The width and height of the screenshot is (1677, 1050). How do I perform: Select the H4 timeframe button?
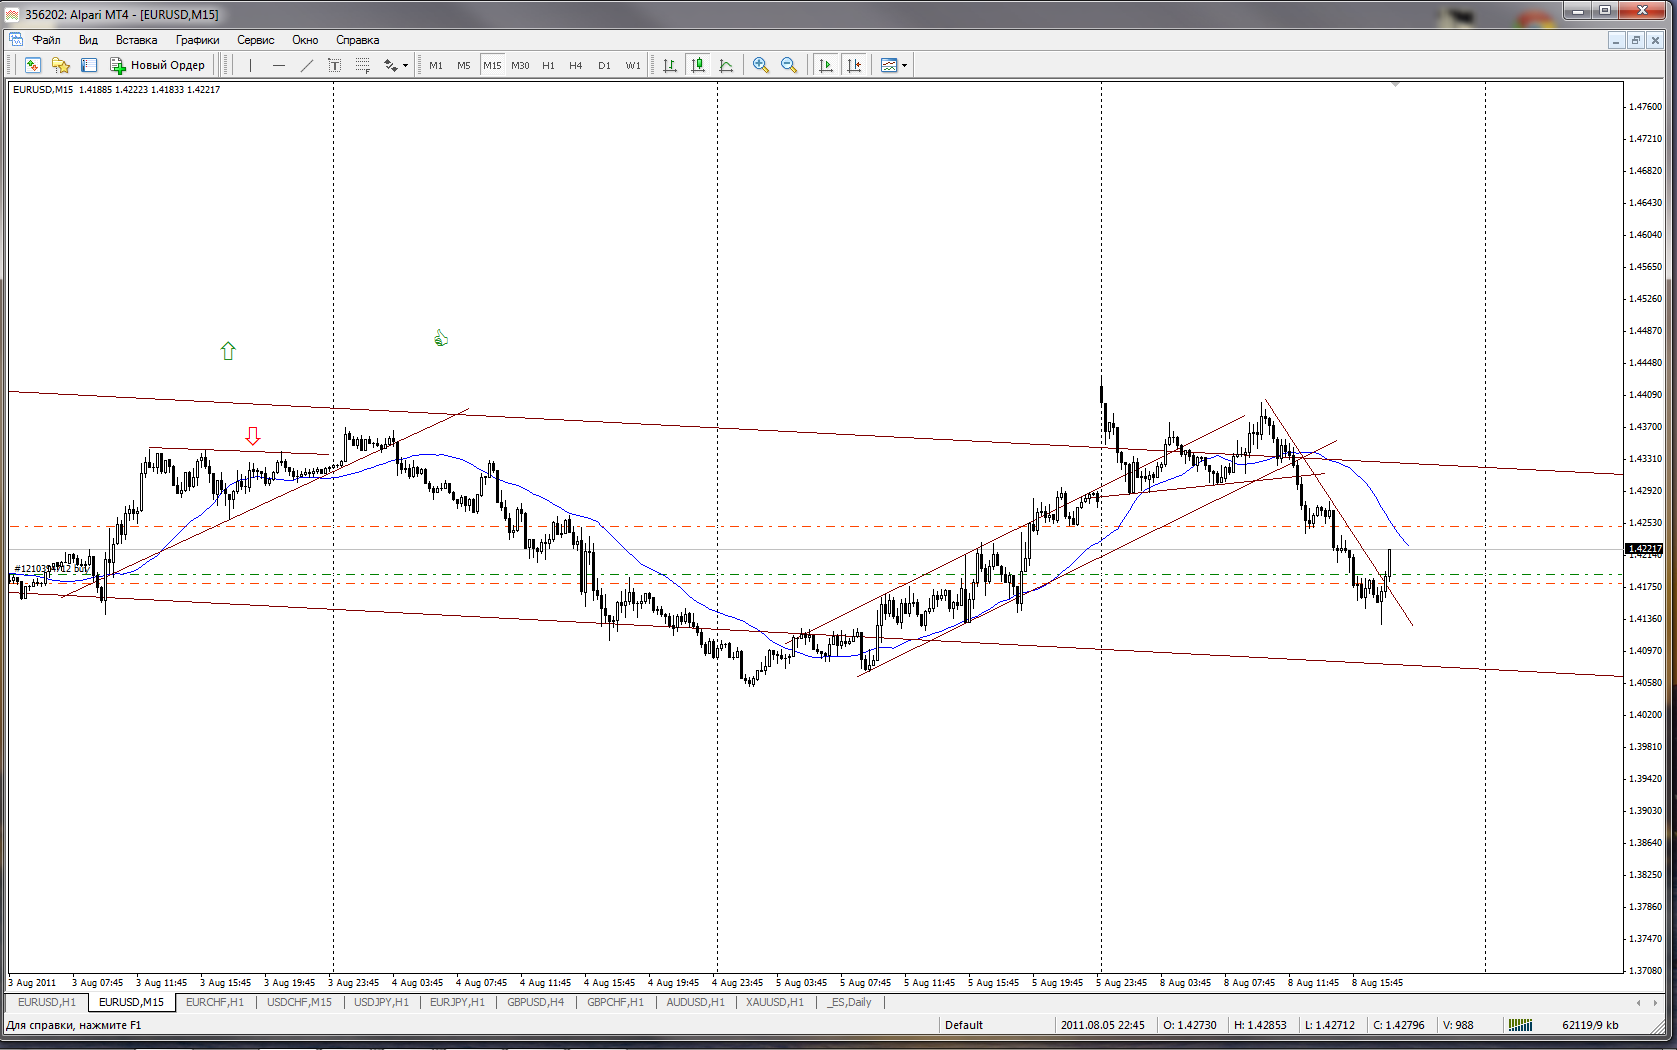point(576,65)
